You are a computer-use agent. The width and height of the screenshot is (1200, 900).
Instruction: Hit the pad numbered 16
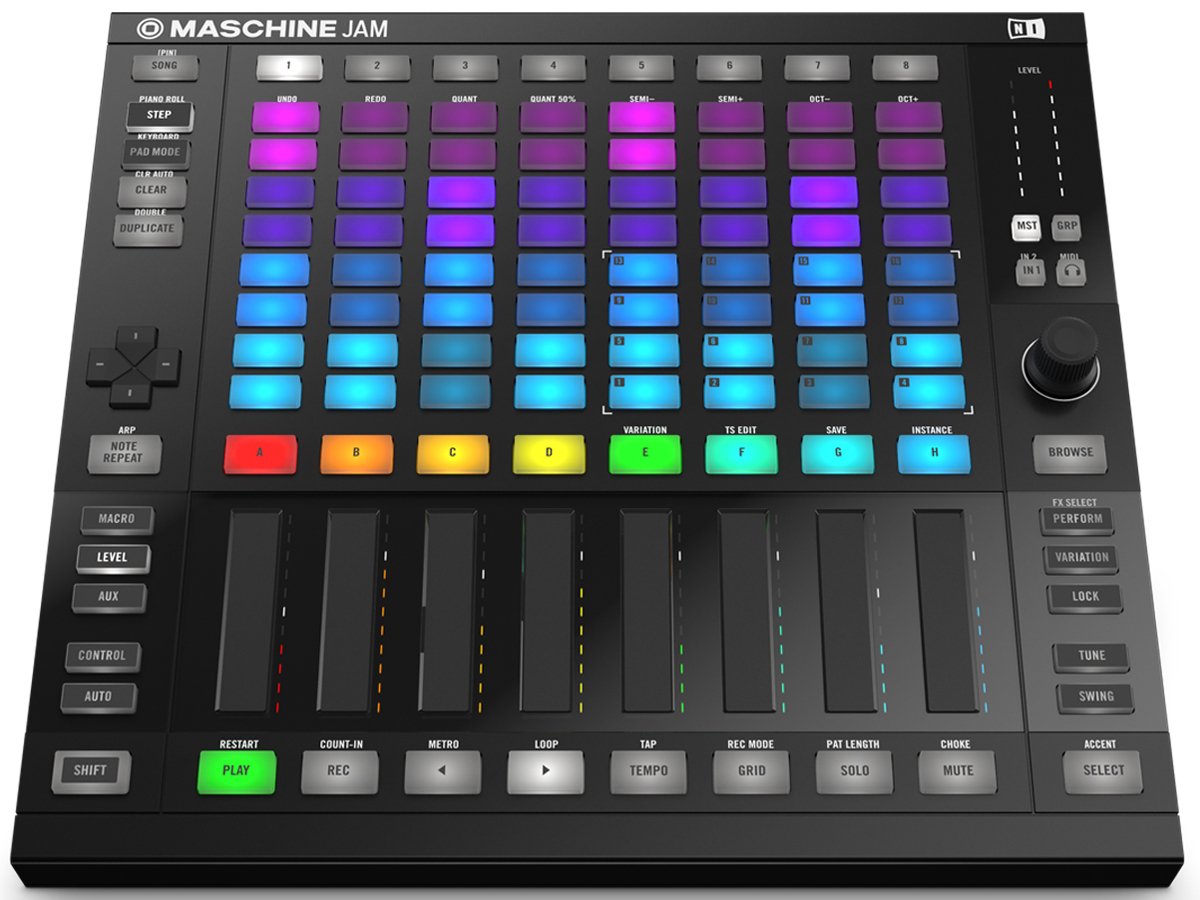pyautogui.click(x=920, y=270)
